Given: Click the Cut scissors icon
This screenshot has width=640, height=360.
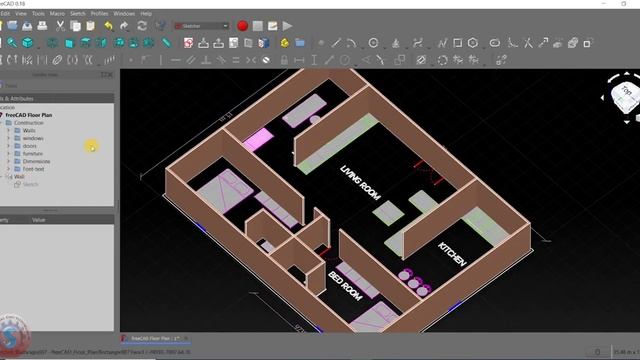Looking at the screenshot, I should pos(60,26).
